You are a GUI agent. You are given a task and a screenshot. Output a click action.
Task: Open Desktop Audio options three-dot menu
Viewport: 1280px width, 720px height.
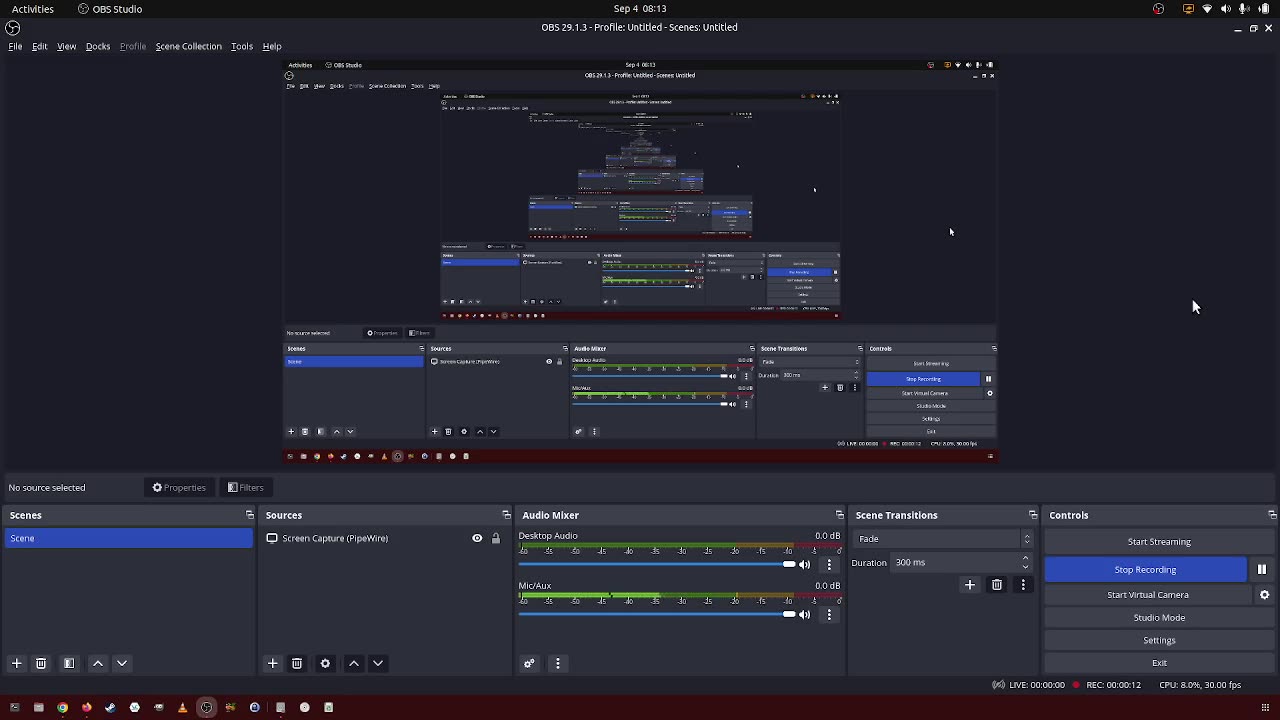(x=829, y=564)
